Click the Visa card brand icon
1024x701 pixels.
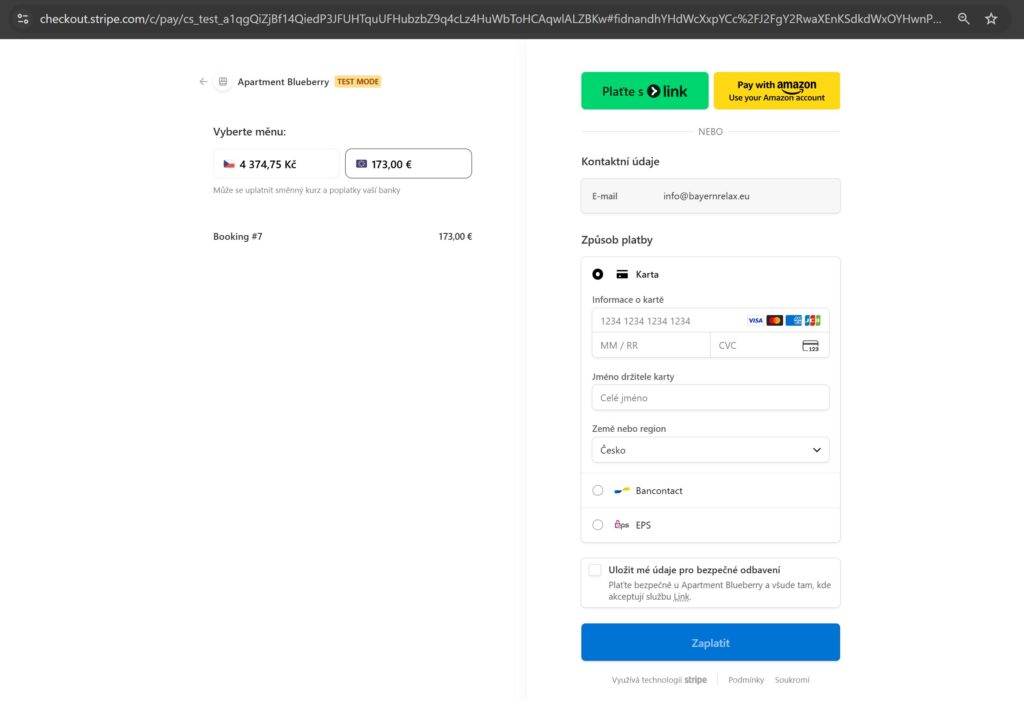(755, 321)
